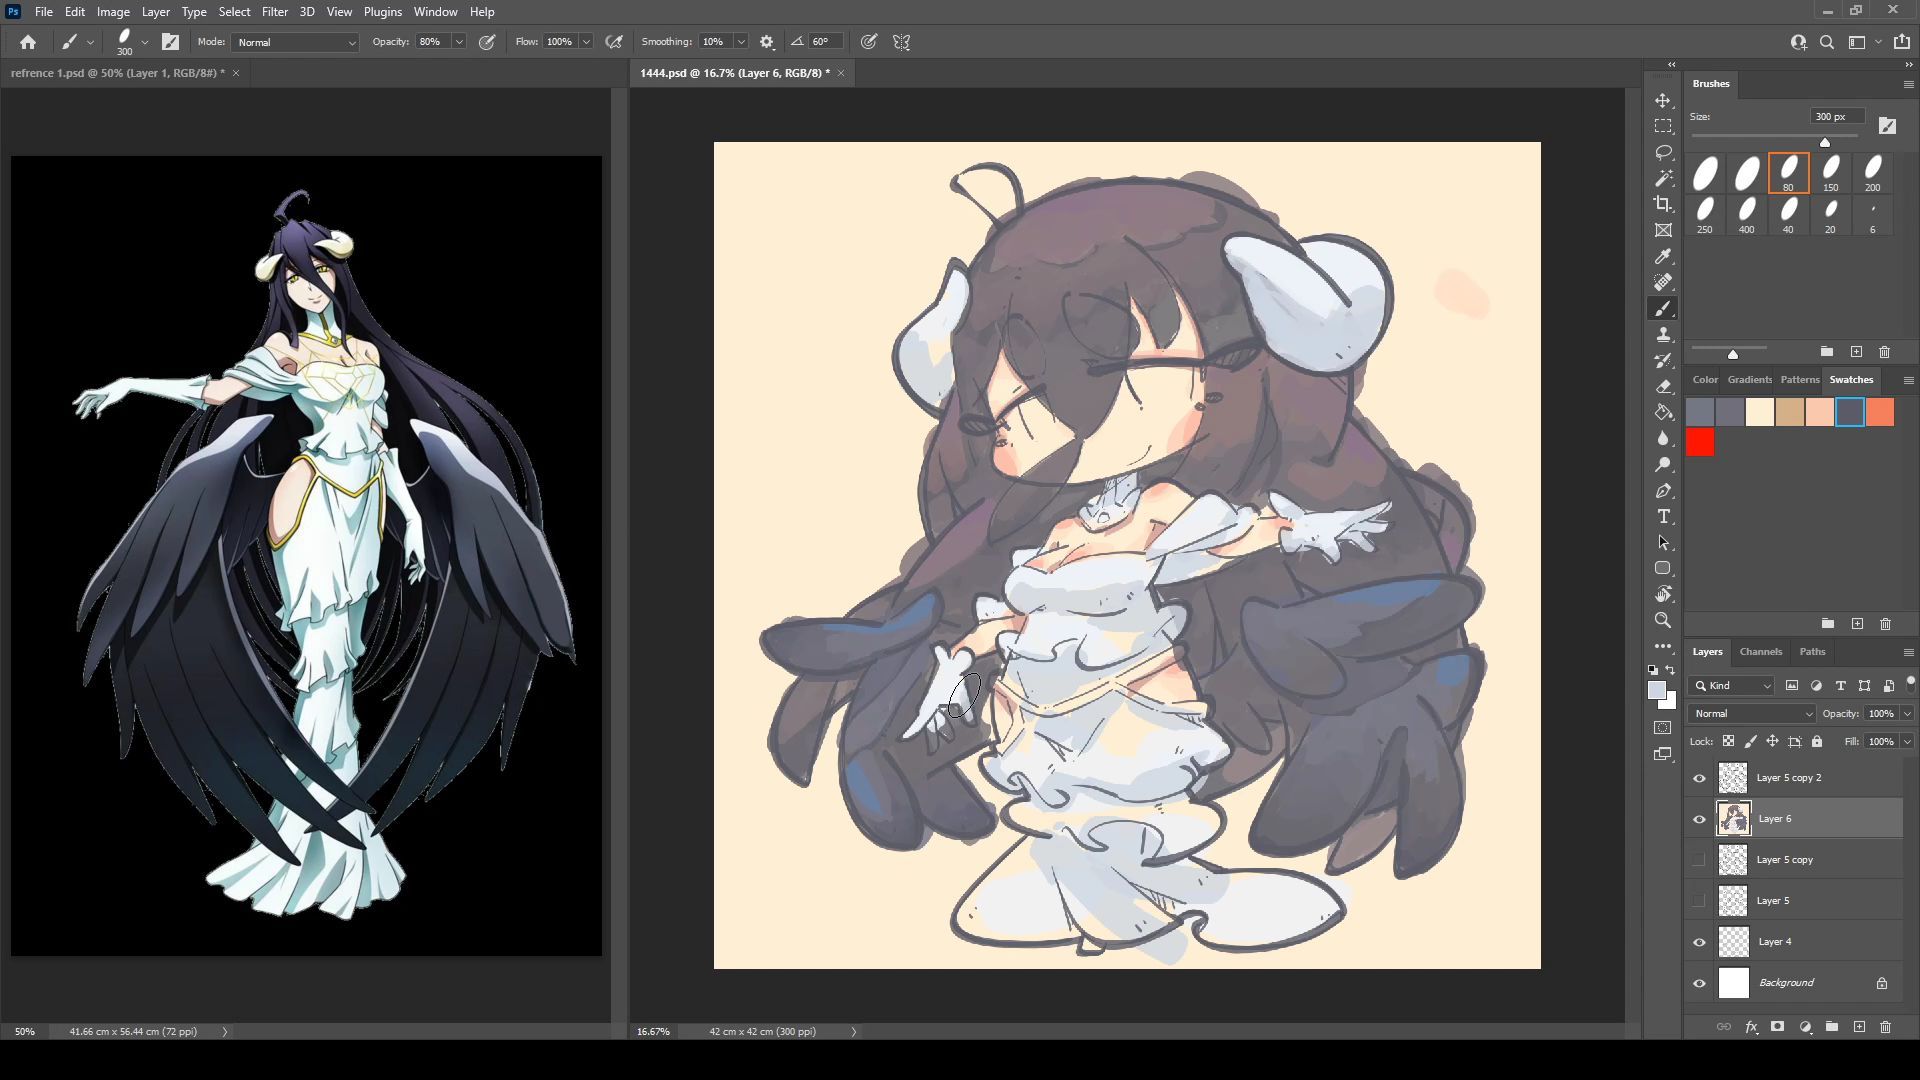Show Layer 5 copy
Viewport: 1920px width, 1080px height.
pos(1699,860)
